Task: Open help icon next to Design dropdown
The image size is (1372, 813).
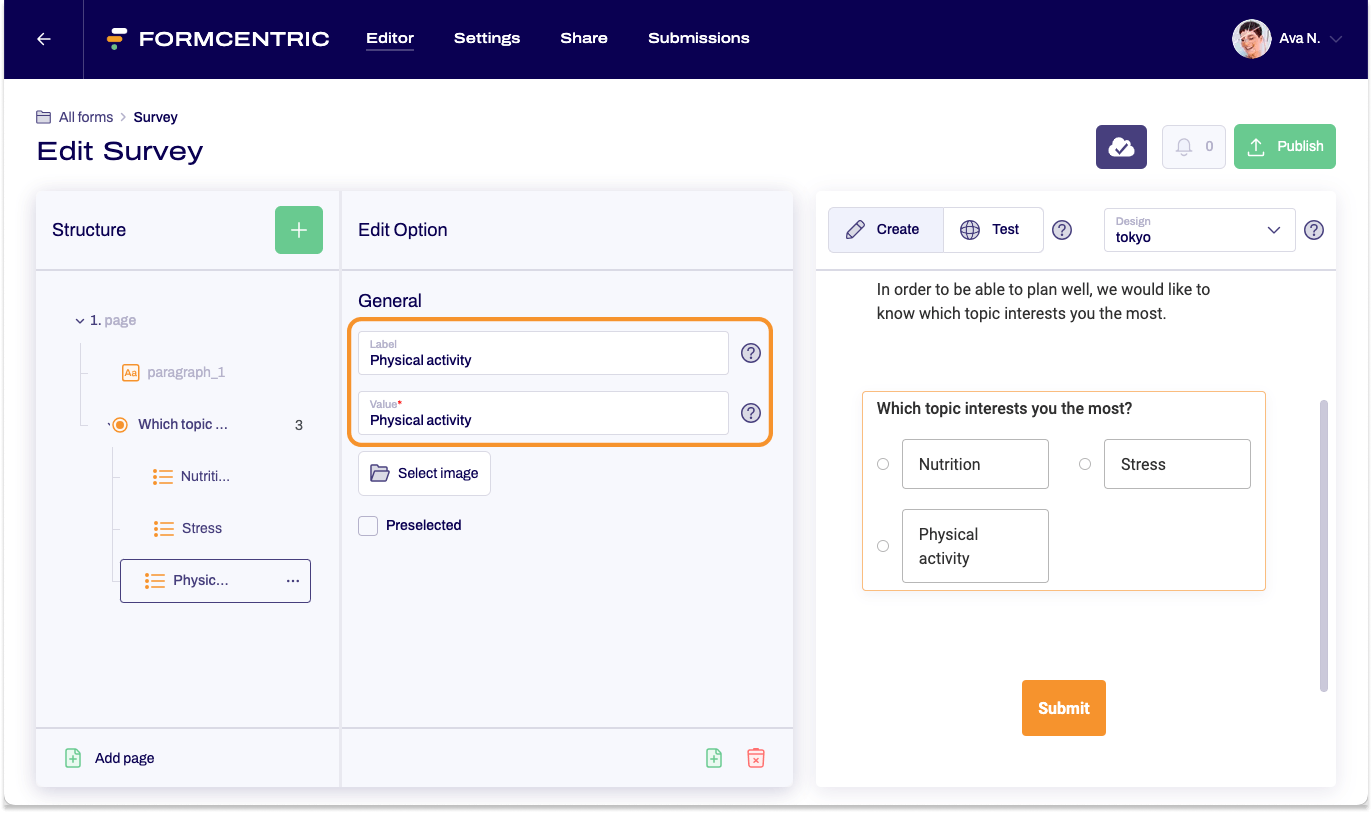Action: pyautogui.click(x=1315, y=230)
